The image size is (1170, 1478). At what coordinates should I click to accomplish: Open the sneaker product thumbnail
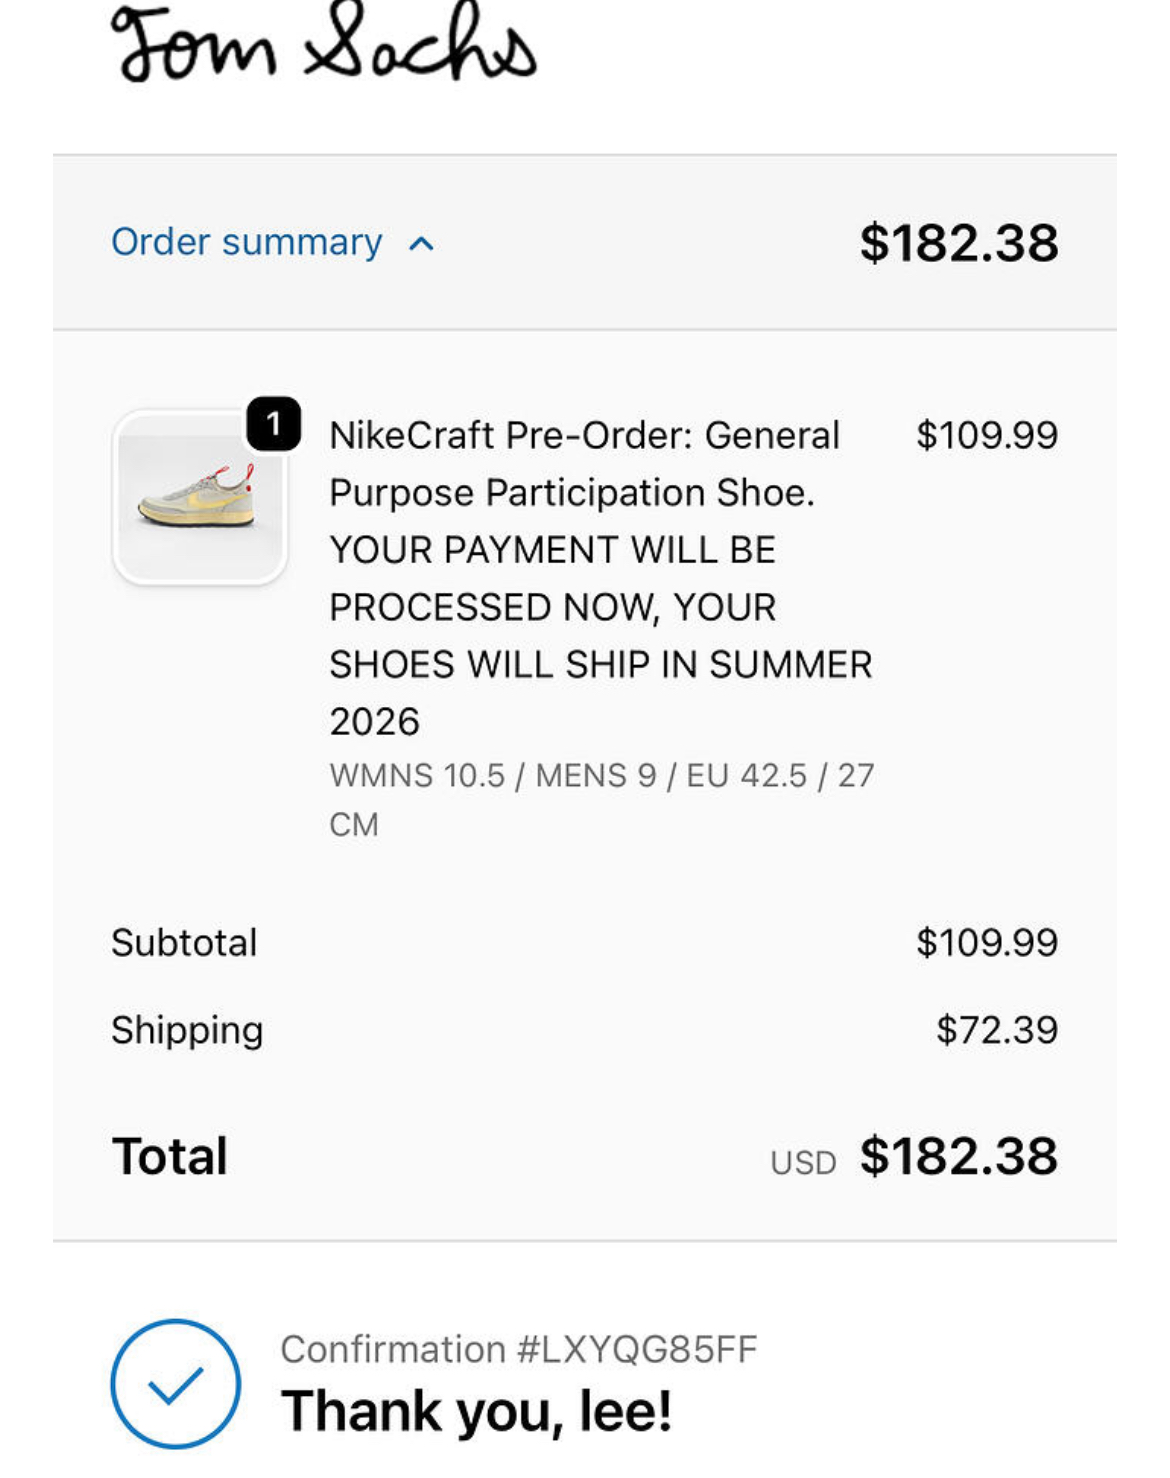click(x=200, y=498)
